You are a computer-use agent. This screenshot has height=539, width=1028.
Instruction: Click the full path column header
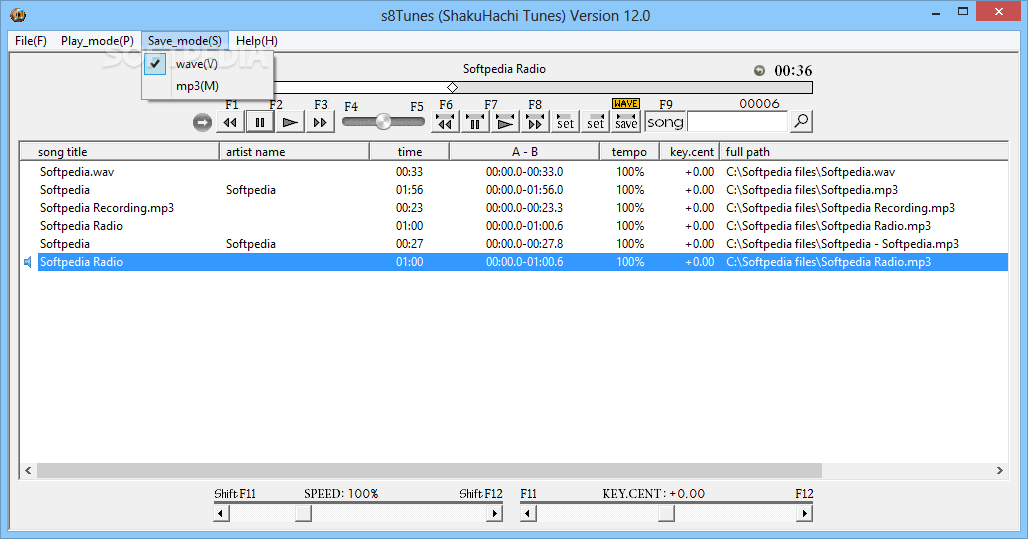[x=864, y=151]
